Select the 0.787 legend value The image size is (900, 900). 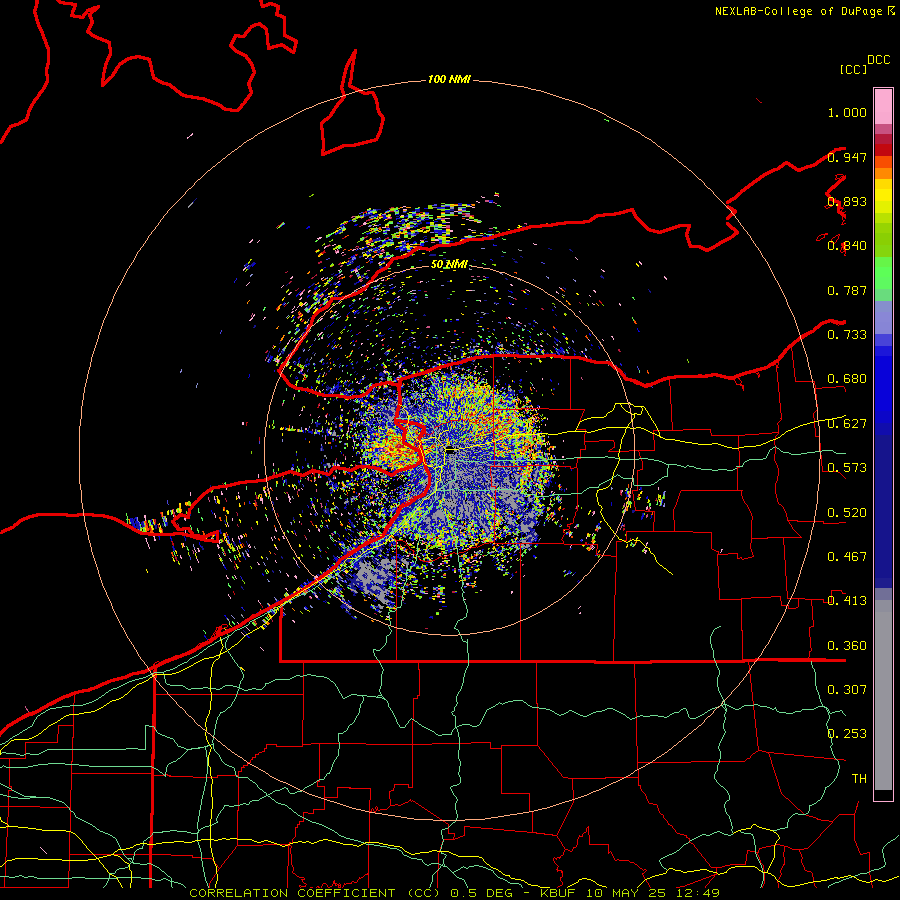pos(847,290)
